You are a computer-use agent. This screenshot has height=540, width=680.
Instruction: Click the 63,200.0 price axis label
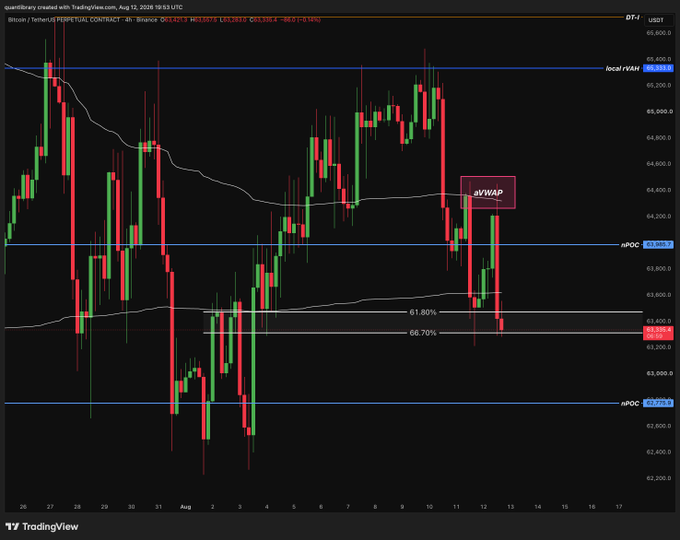point(658,347)
